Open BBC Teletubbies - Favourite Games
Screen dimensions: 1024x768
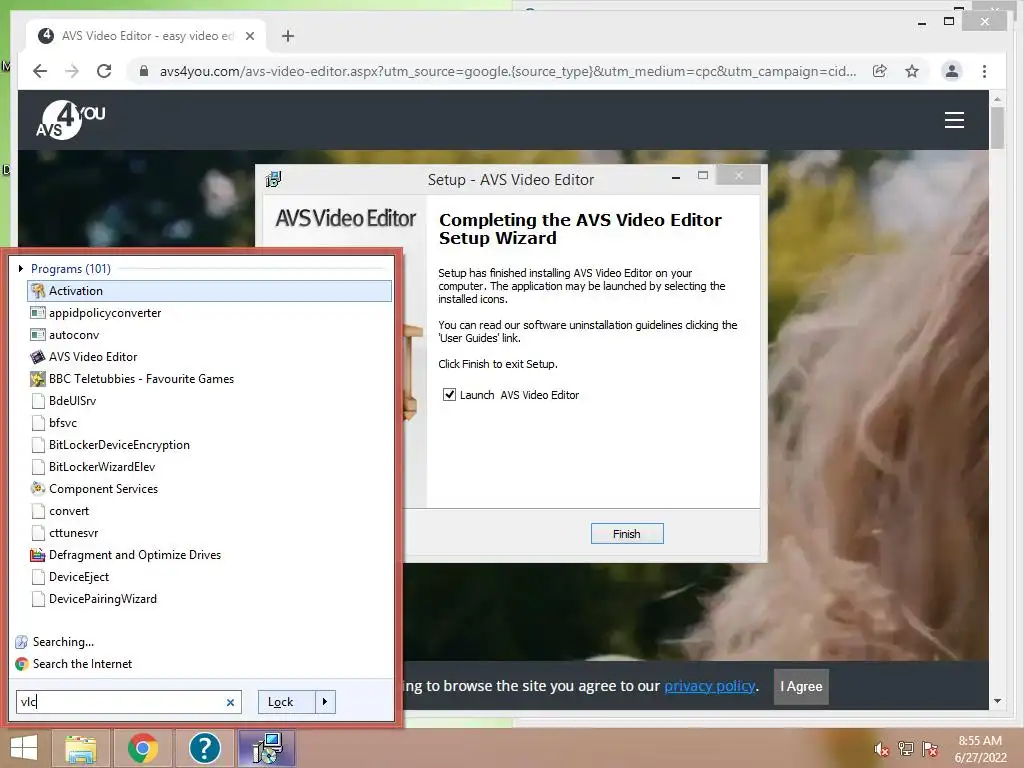click(209, 379)
